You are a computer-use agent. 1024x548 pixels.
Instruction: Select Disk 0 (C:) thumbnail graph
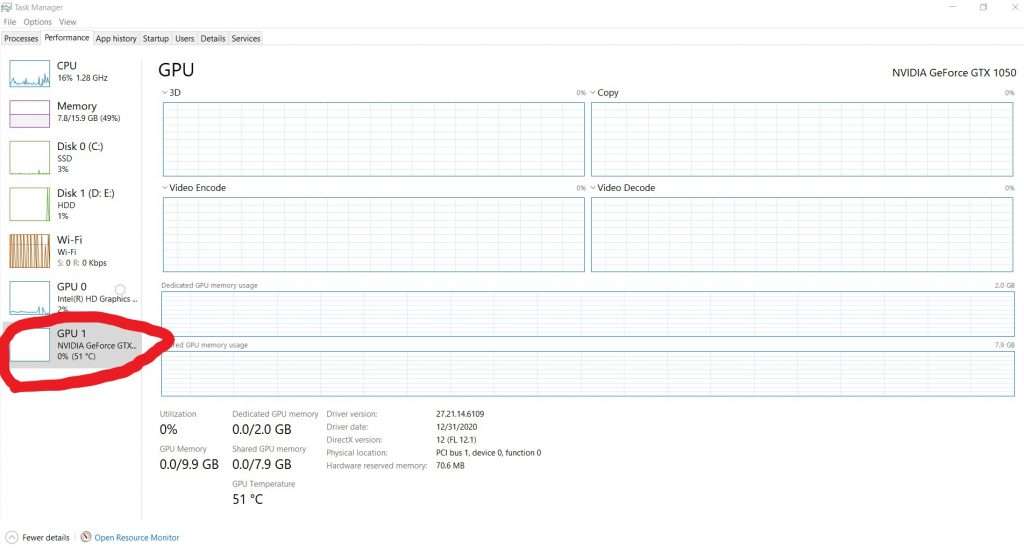point(29,157)
